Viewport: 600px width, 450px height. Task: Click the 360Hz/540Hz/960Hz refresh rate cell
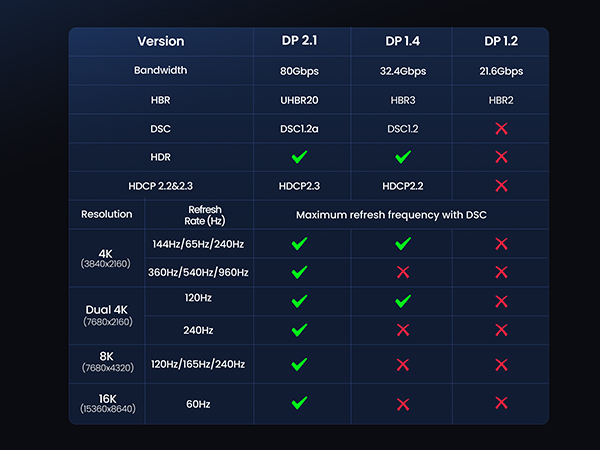(x=198, y=272)
